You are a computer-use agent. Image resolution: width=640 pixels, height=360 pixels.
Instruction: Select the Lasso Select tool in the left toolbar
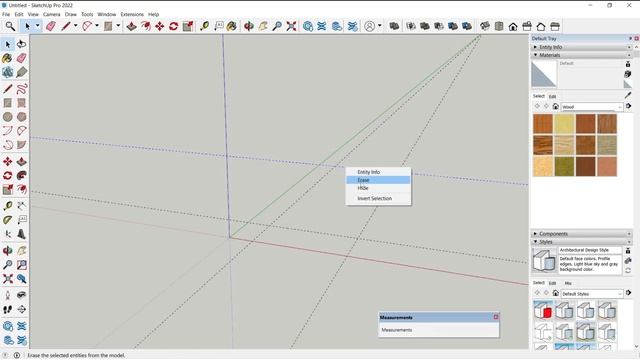click(x=22, y=44)
